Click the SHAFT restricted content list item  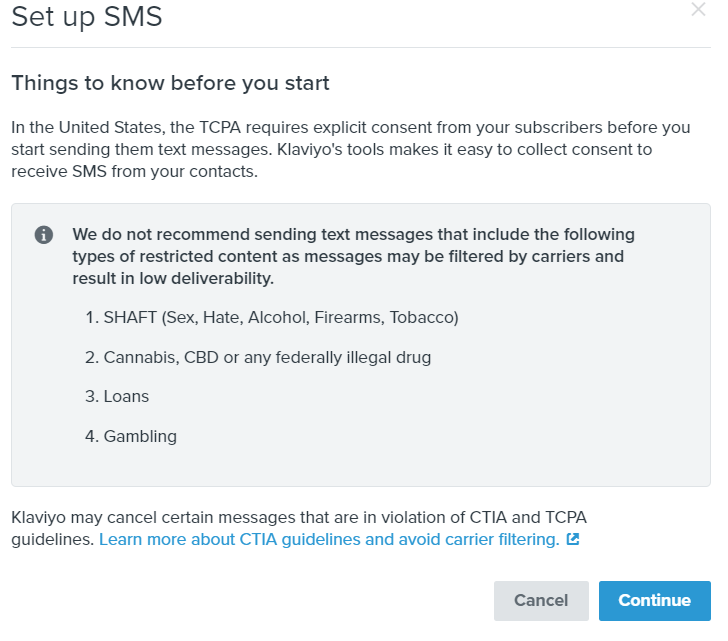(x=272, y=317)
